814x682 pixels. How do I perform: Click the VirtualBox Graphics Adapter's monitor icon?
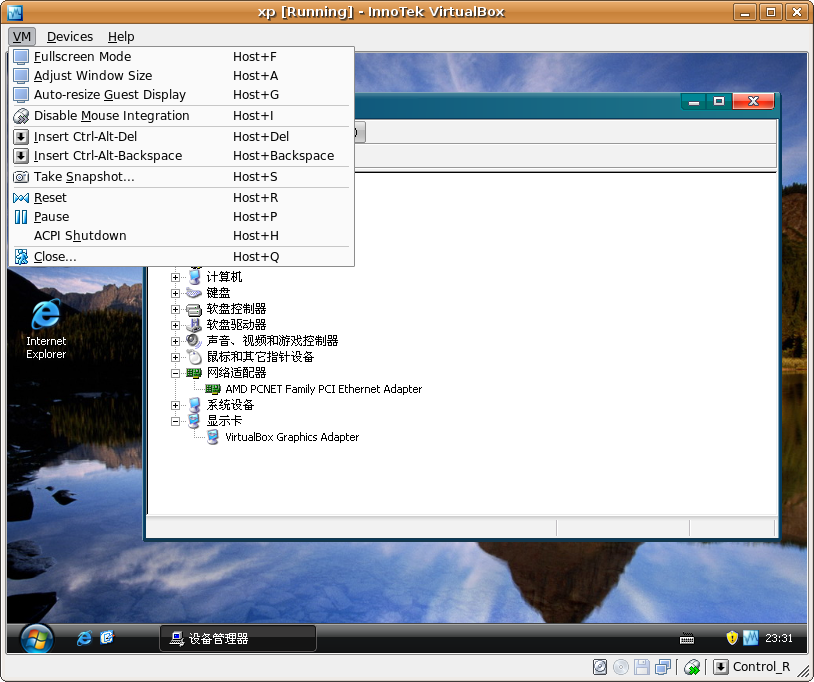(213, 437)
